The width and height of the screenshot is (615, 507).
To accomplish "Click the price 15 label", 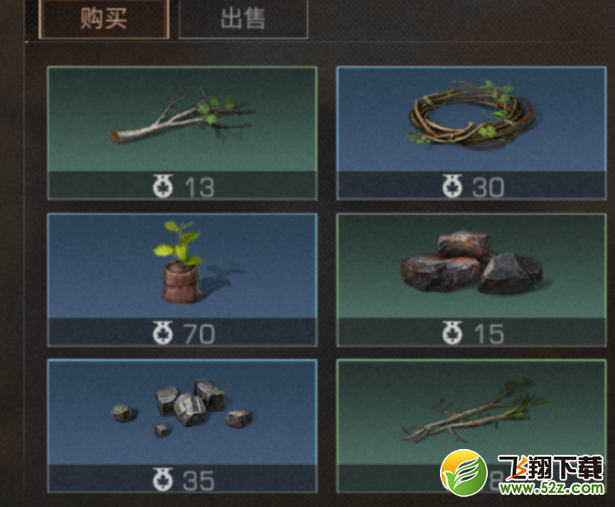I will (489, 334).
